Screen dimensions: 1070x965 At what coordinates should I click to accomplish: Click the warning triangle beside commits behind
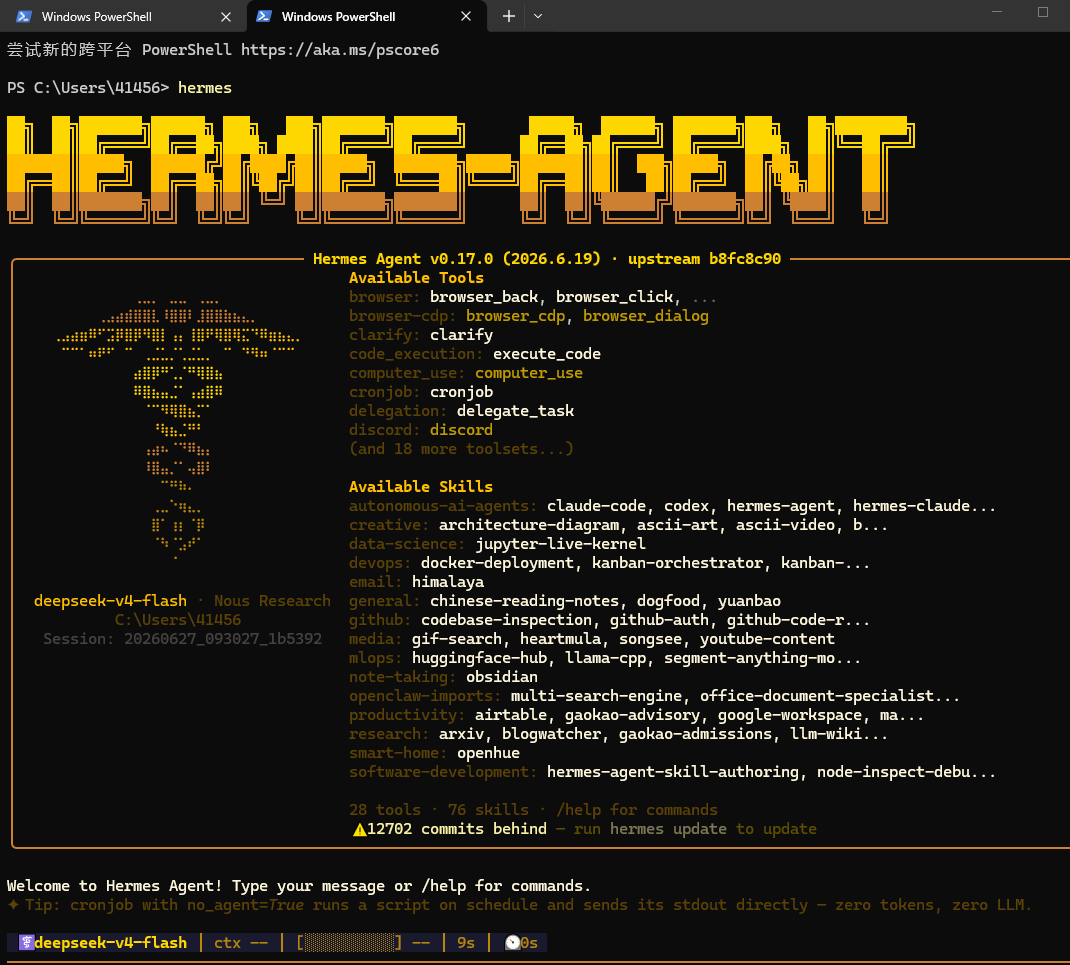point(360,829)
